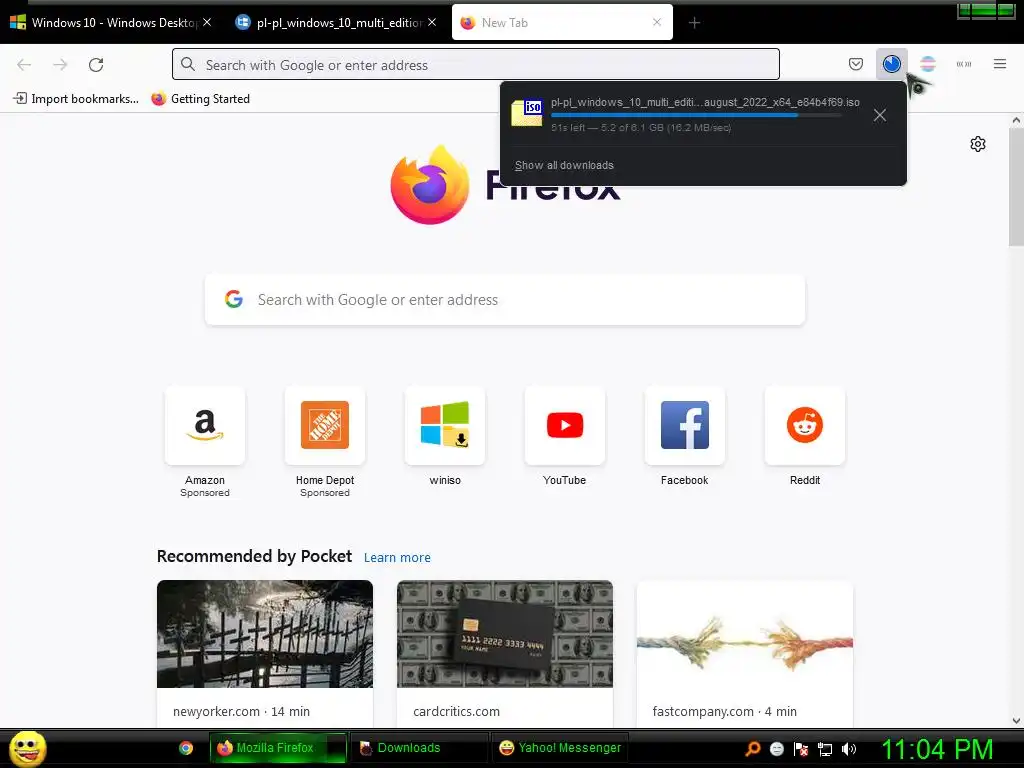1024x768 pixels.
Task: Click the scrollbar down arrow
Action: pyautogui.click(x=1016, y=721)
